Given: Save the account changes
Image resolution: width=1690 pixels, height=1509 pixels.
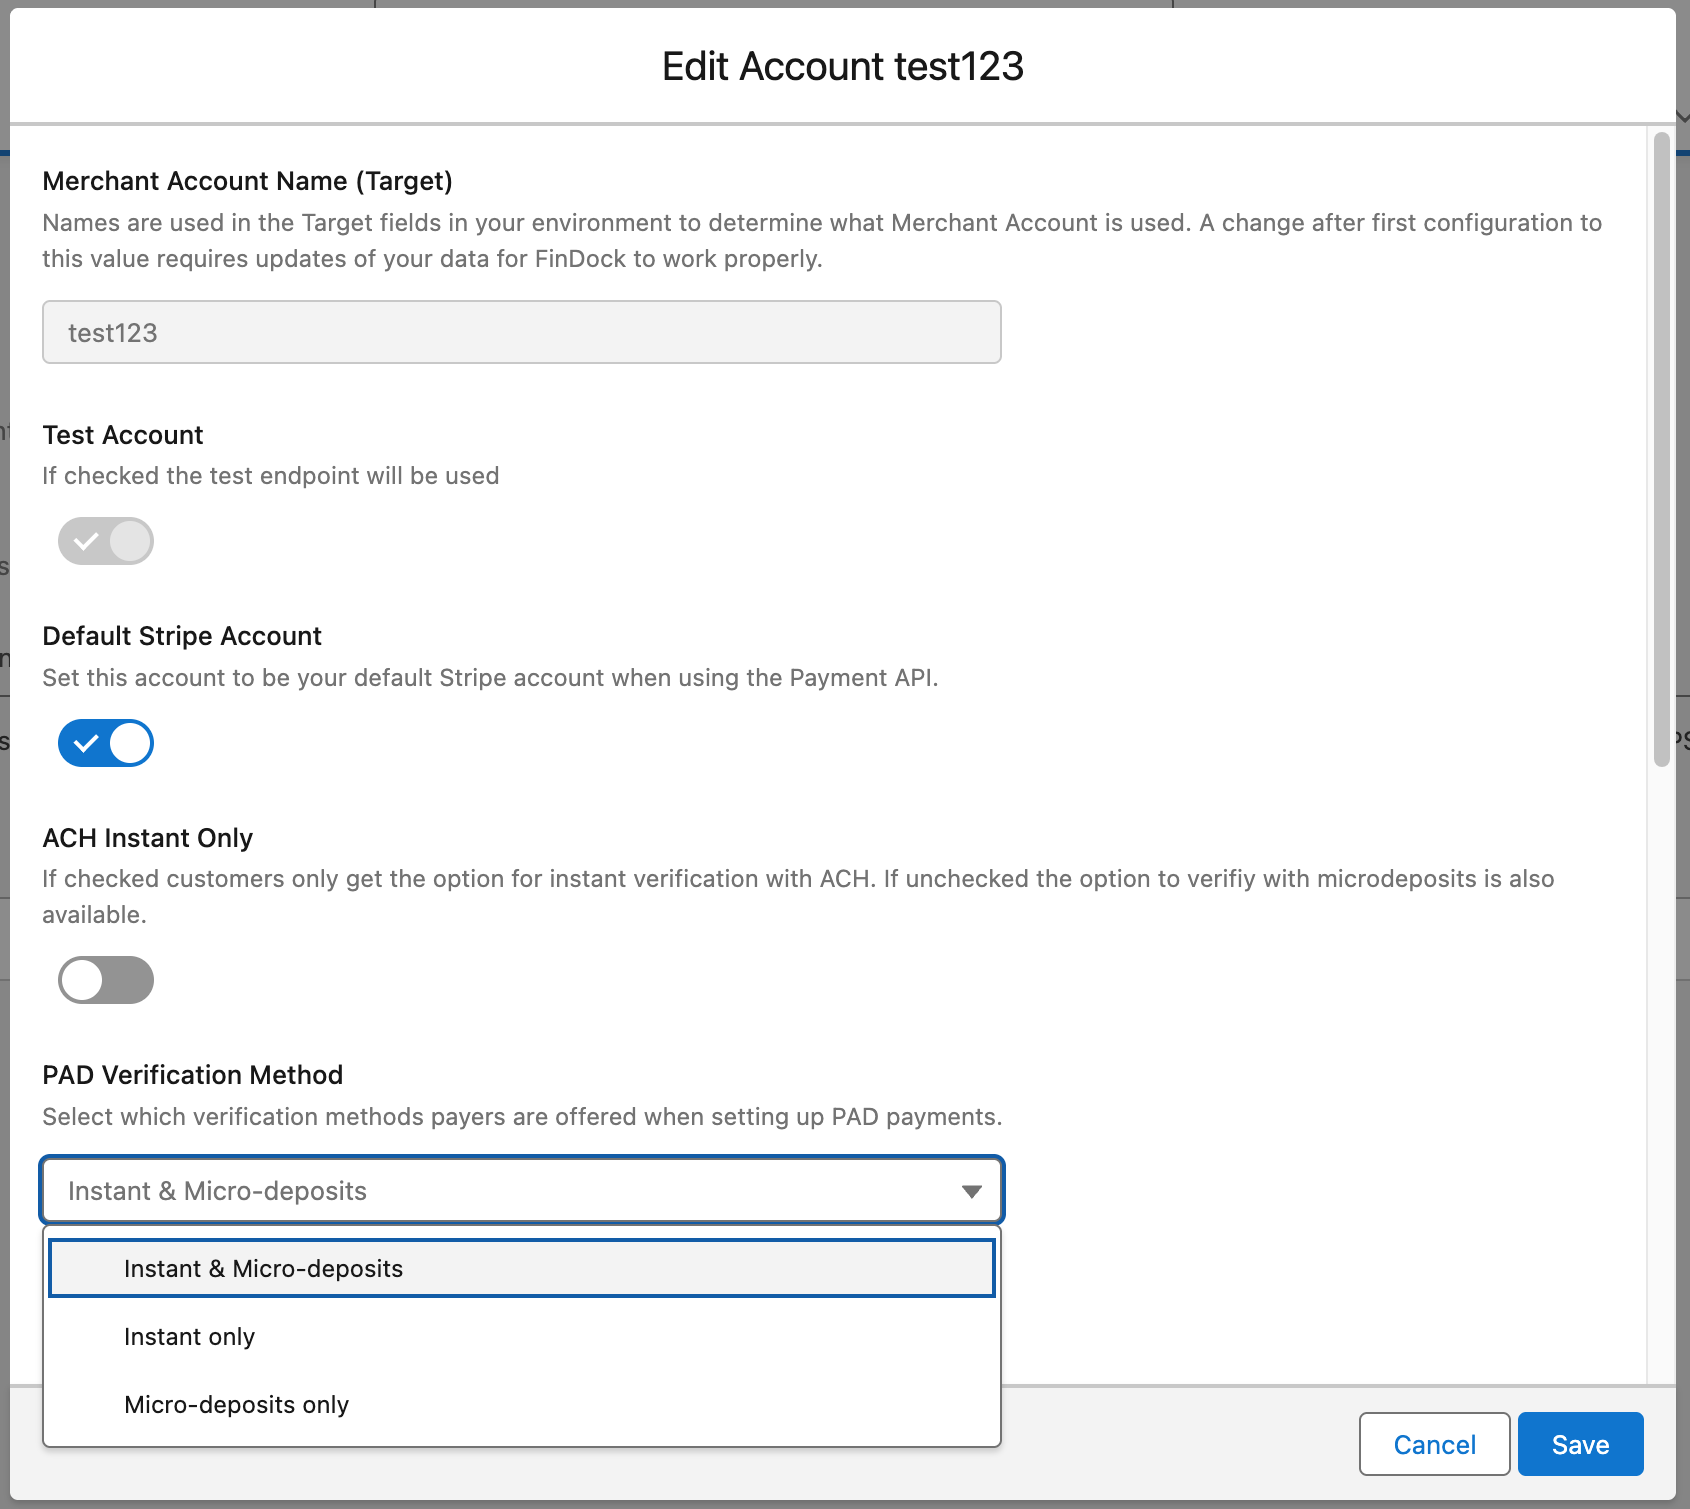Looking at the screenshot, I should (x=1580, y=1444).
